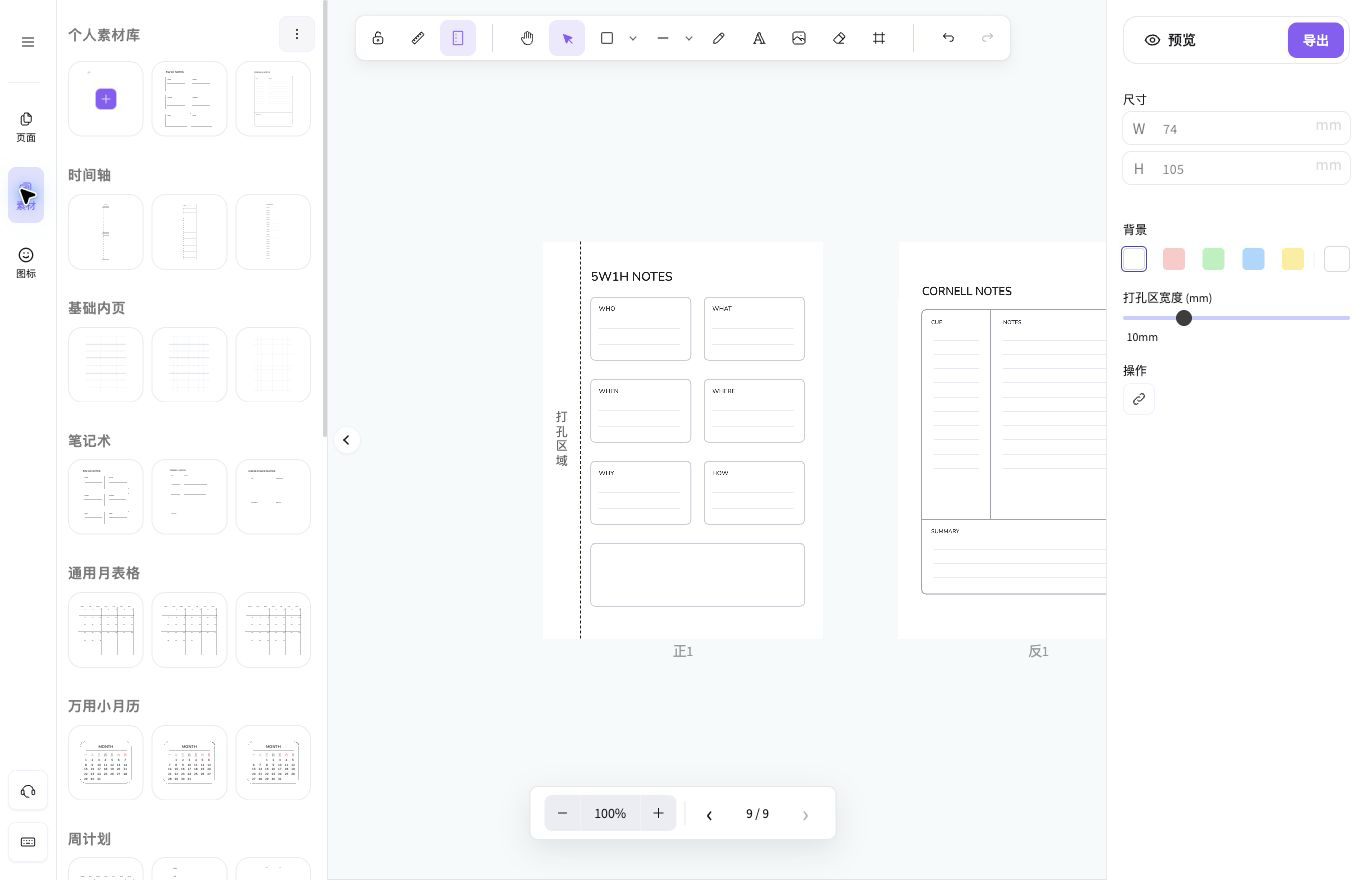Toggle the ruler display

tap(418, 38)
